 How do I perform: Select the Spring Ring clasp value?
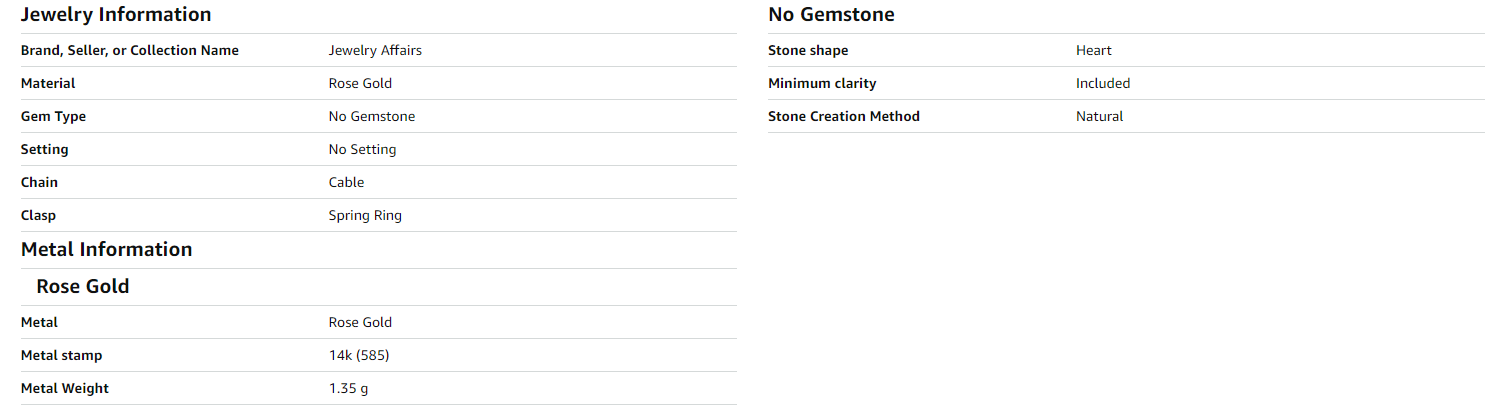(365, 215)
